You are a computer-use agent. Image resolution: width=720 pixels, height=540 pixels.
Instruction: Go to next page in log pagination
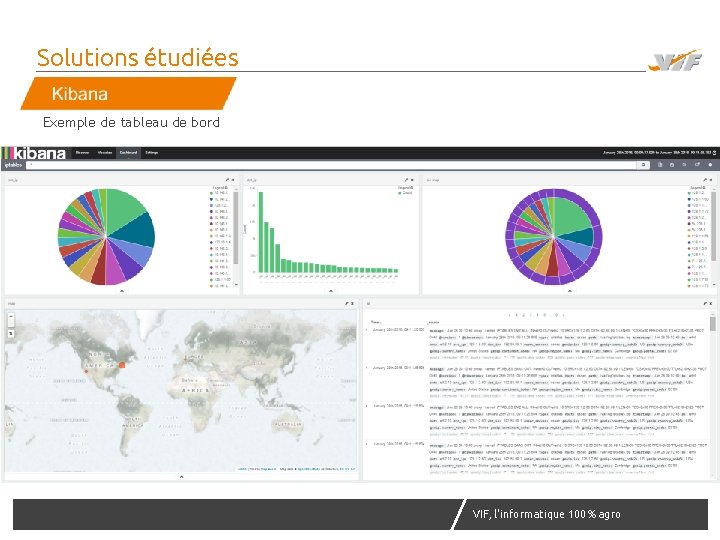click(x=563, y=315)
